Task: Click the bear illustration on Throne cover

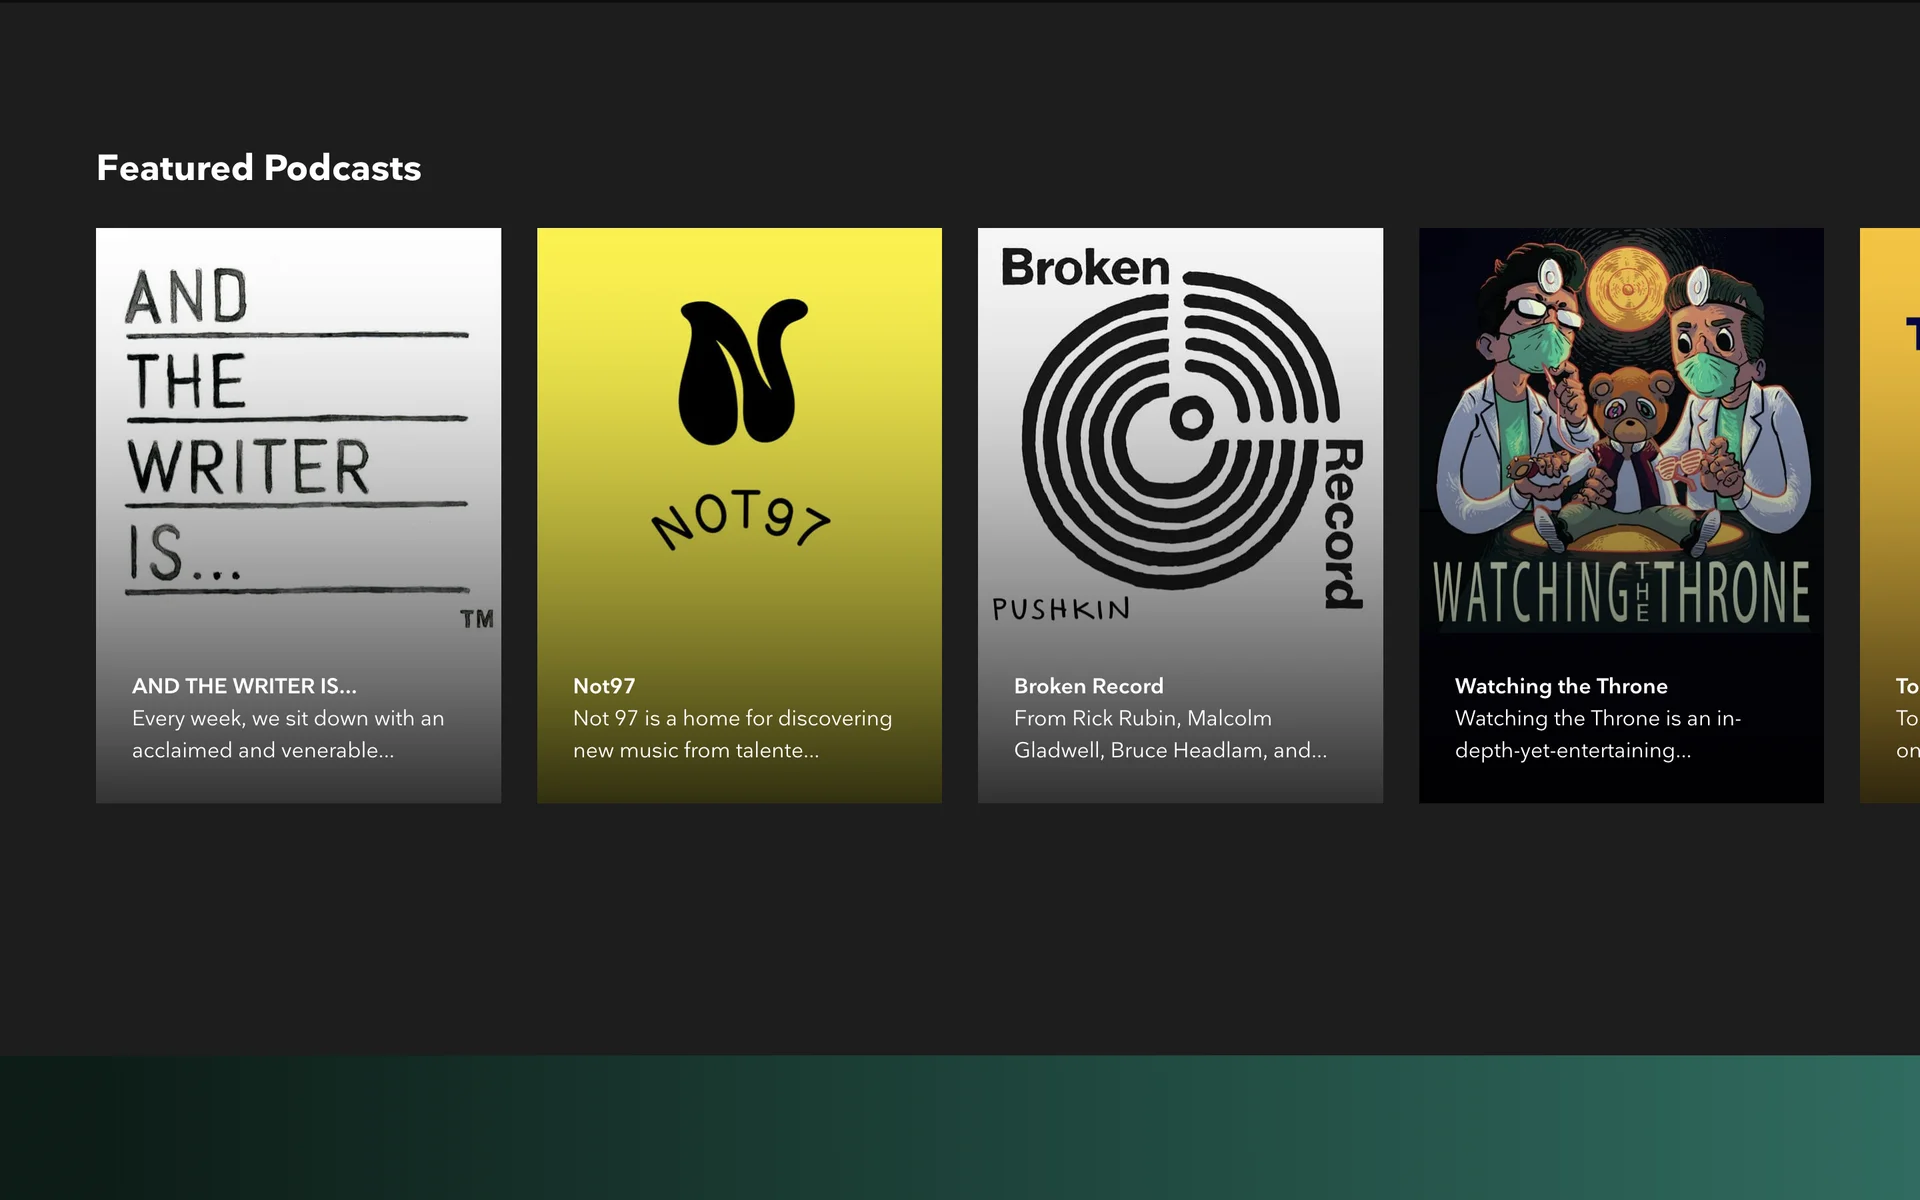Action: [x=1630, y=412]
